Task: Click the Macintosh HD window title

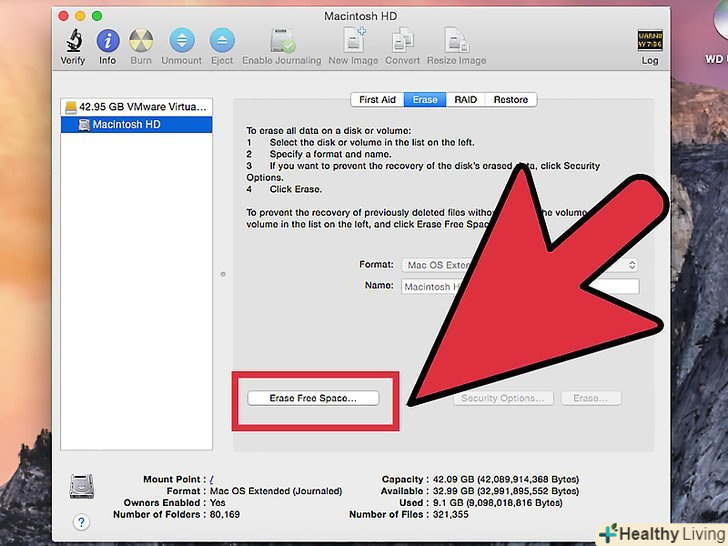Action: 360,16
